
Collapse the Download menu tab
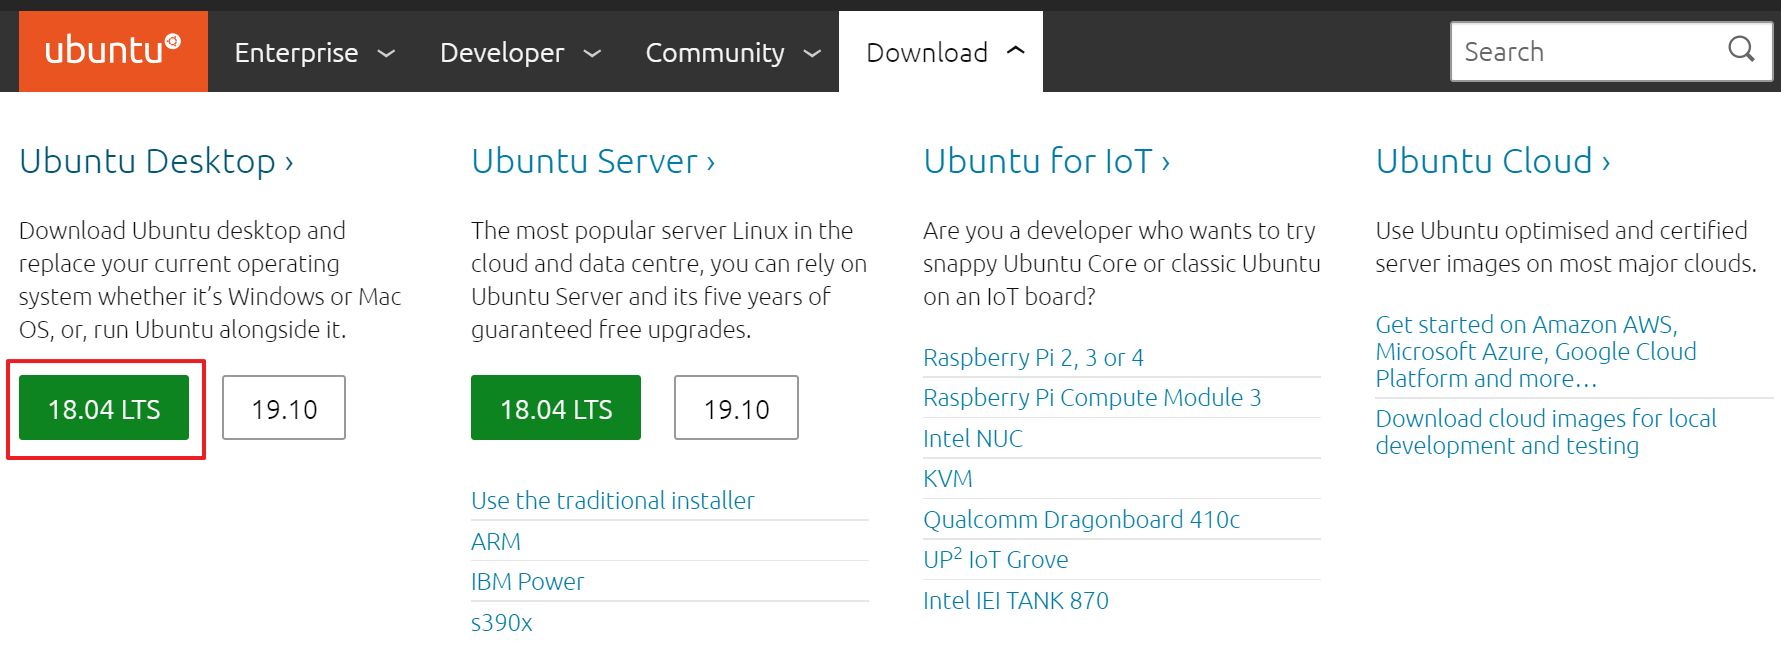[x=941, y=52]
